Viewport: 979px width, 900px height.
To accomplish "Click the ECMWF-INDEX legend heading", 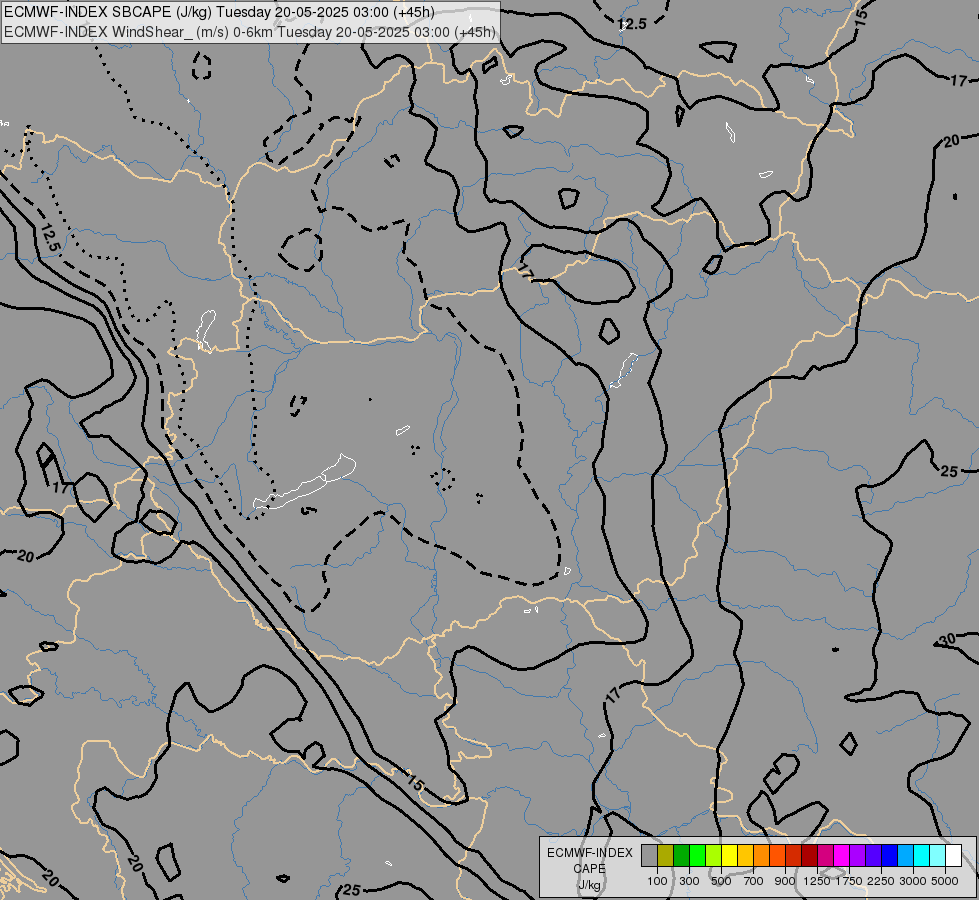I will [590, 853].
